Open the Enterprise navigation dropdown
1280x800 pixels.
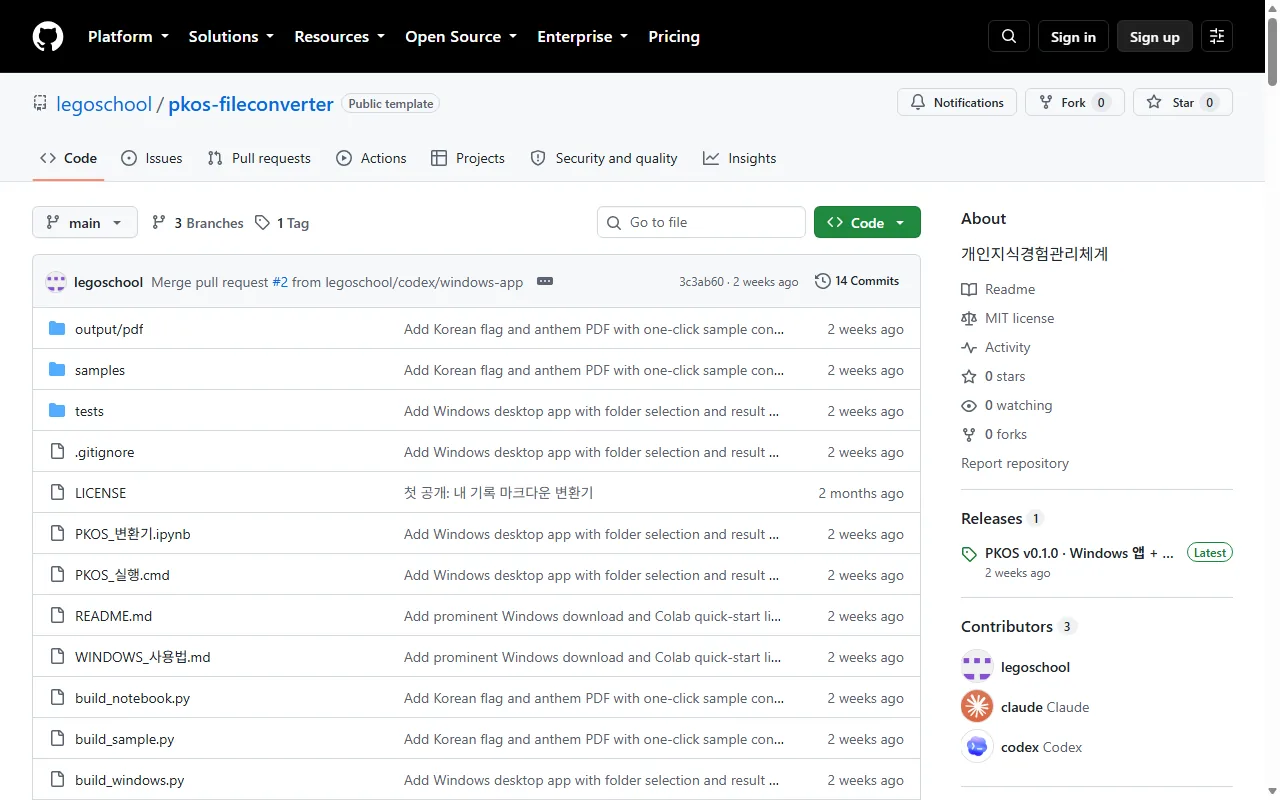point(582,37)
